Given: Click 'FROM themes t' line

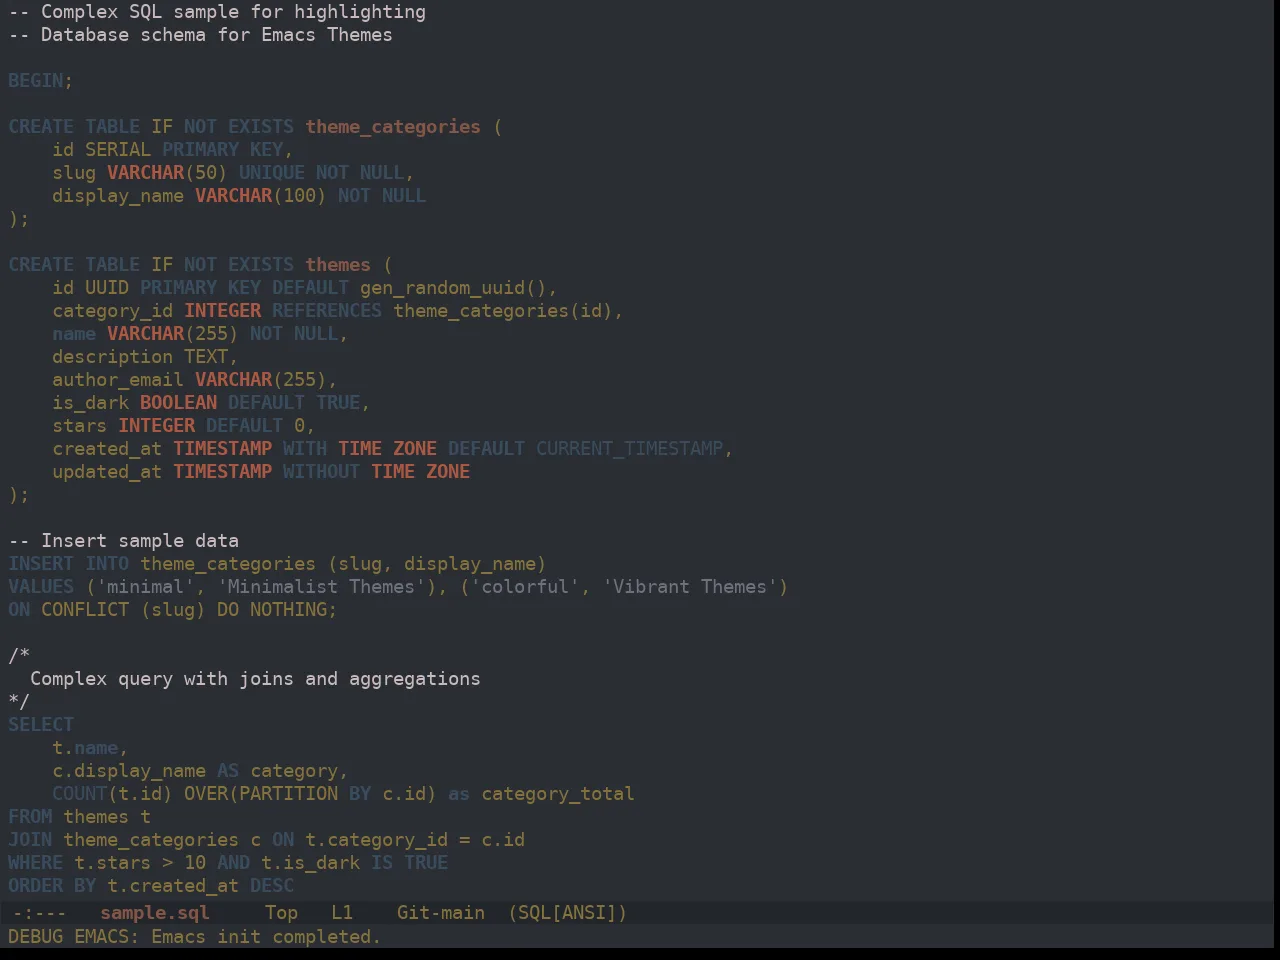Looking at the screenshot, I should 80,816.
